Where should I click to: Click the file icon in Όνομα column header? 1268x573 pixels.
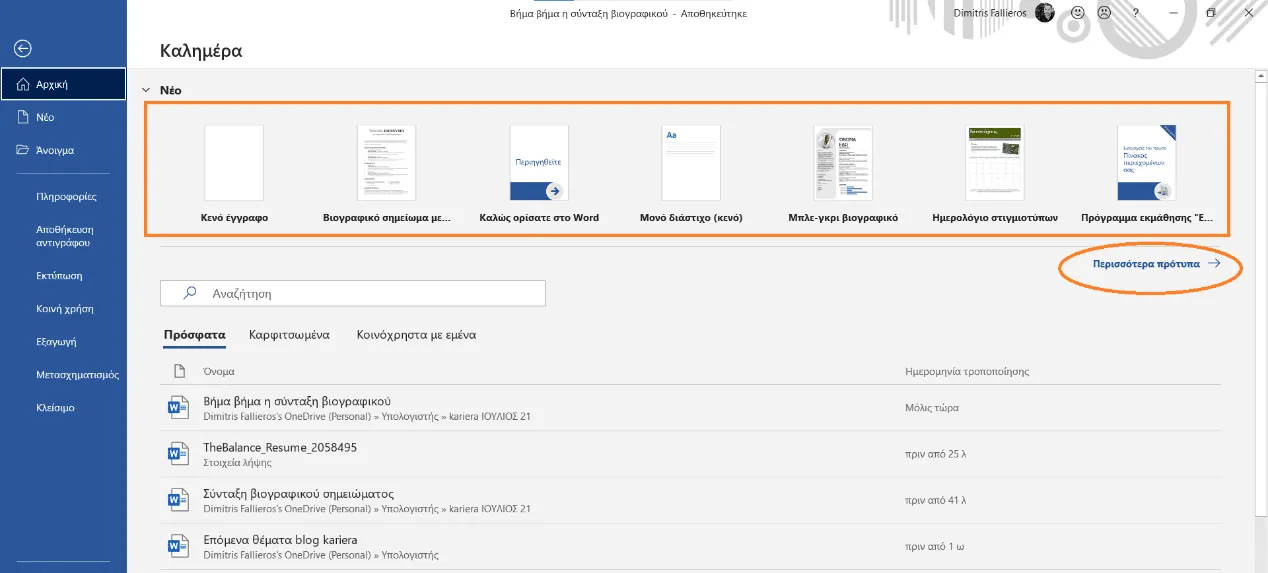click(180, 371)
